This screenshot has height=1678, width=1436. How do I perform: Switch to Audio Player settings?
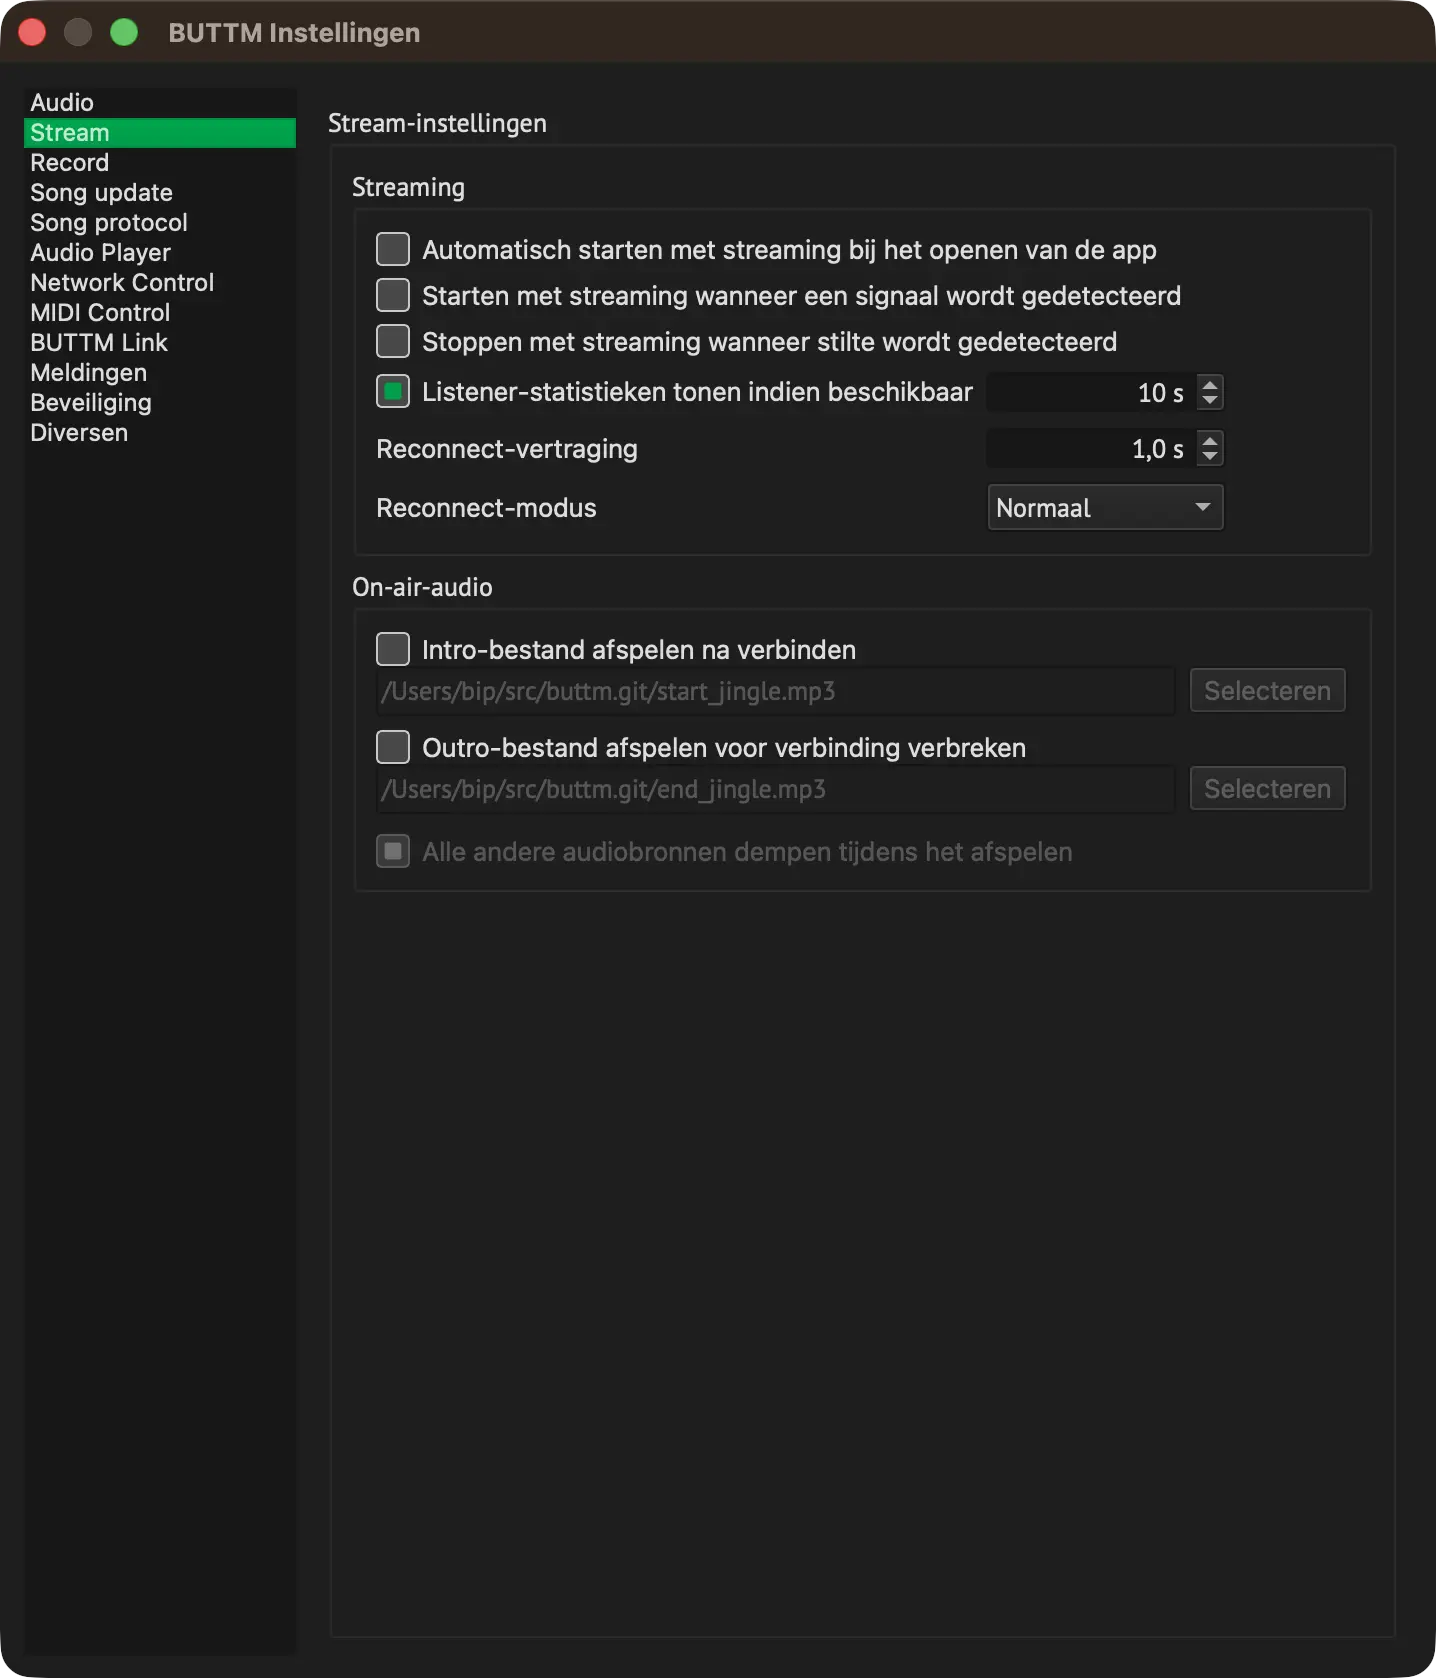pyautogui.click(x=160, y=253)
